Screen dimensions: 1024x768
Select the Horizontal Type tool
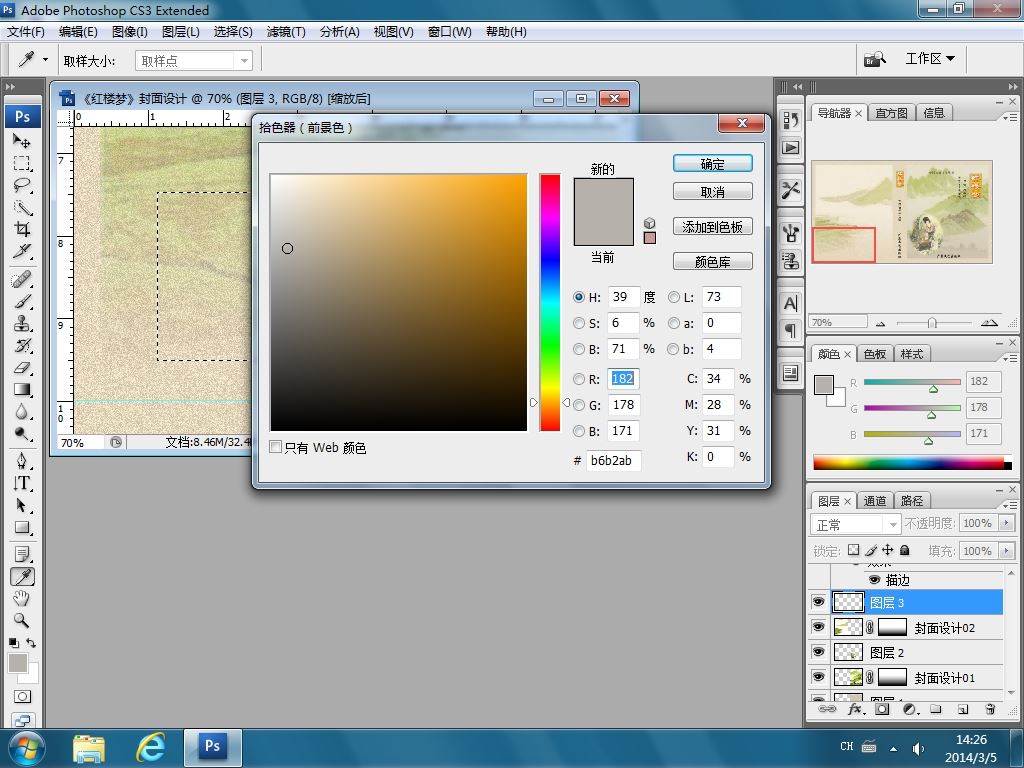(x=22, y=483)
